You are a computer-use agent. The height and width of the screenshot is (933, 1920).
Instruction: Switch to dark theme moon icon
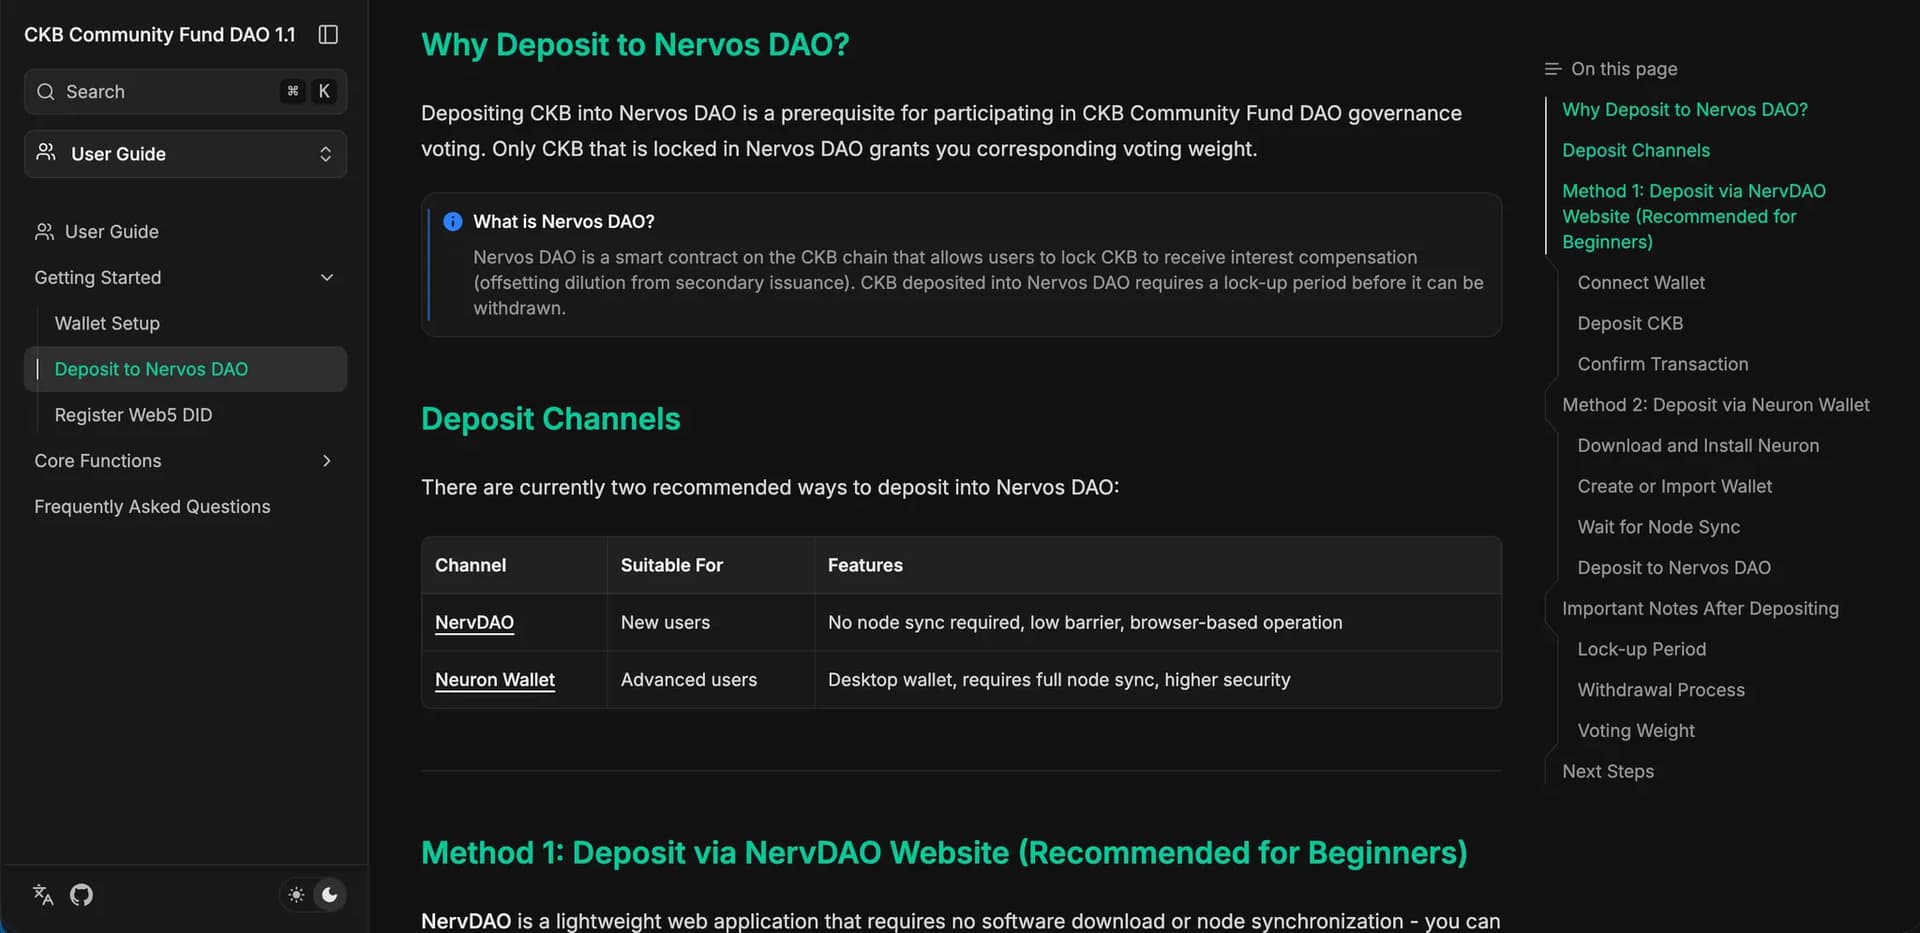point(330,894)
